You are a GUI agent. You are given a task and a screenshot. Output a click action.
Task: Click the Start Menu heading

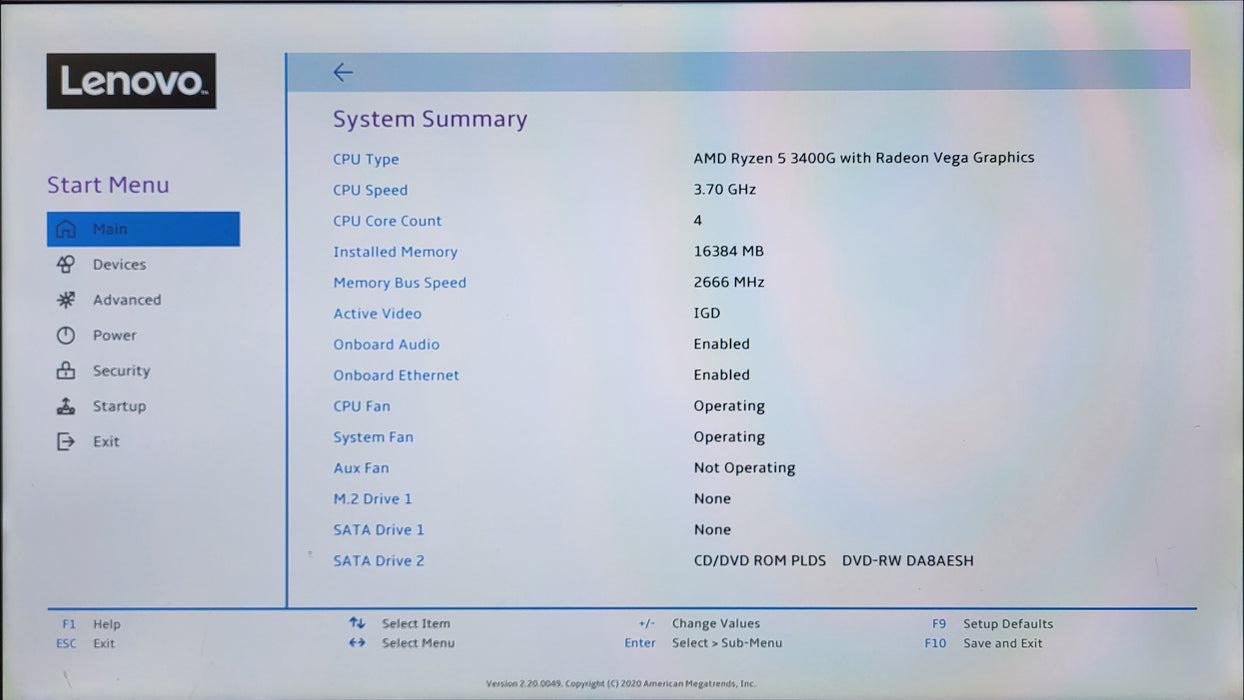pos(108,185)
